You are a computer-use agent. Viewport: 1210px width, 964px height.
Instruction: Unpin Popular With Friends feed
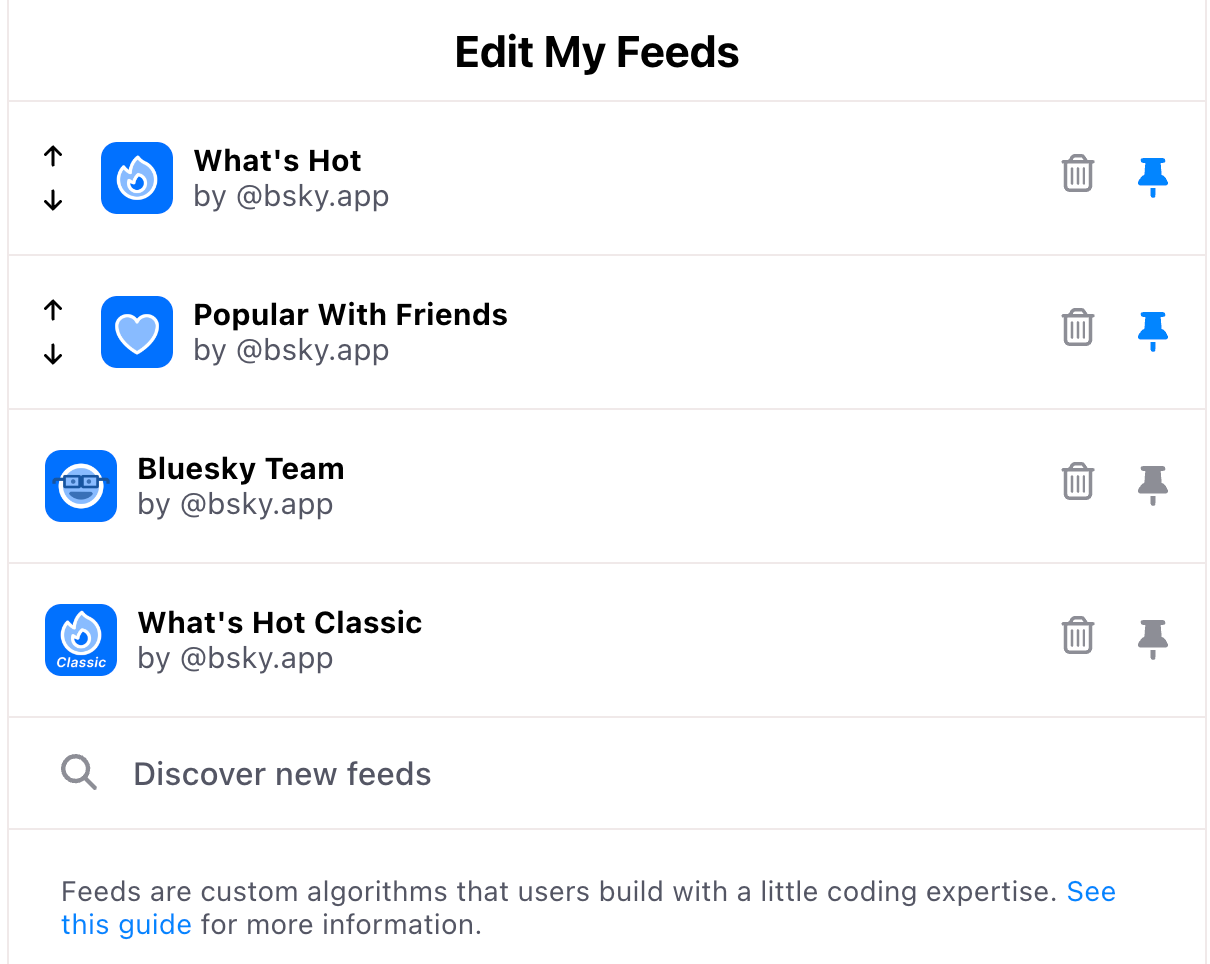[1153, 331]
